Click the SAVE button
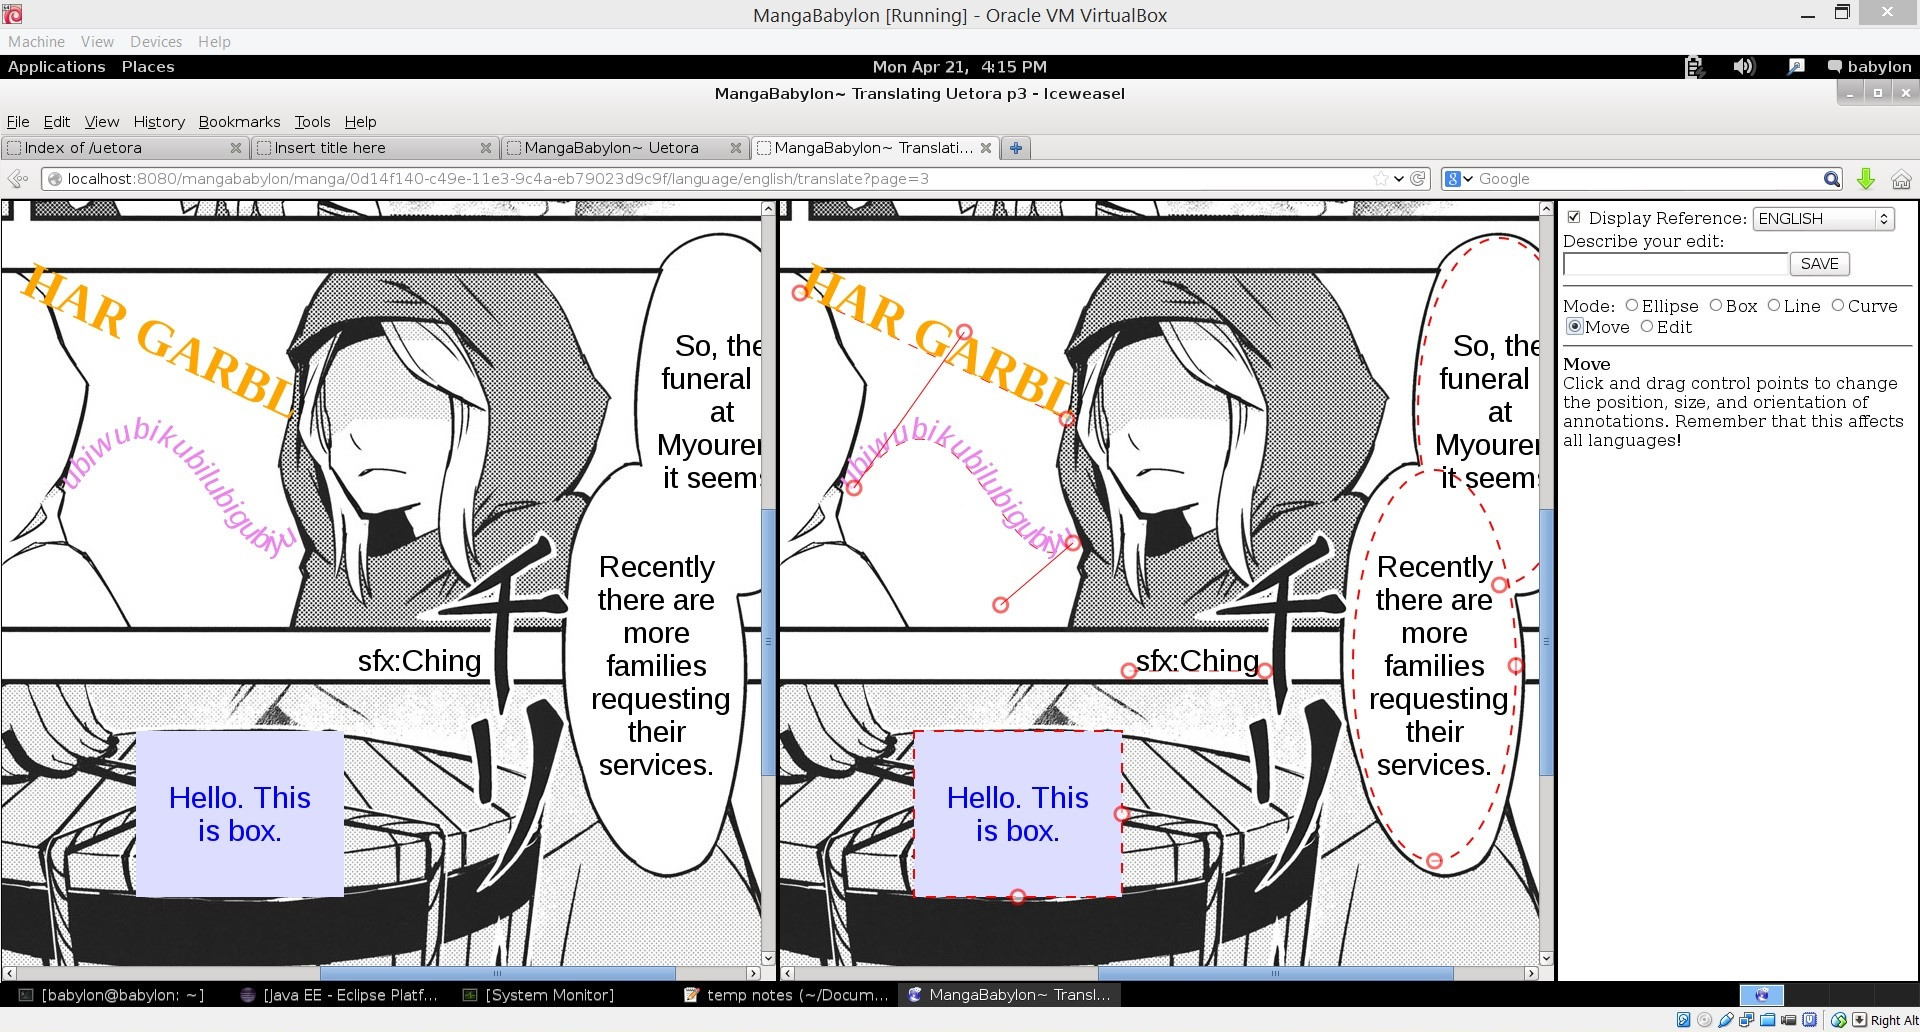Screen dimensions: 1920x1032 click(x=1819, y=264)
